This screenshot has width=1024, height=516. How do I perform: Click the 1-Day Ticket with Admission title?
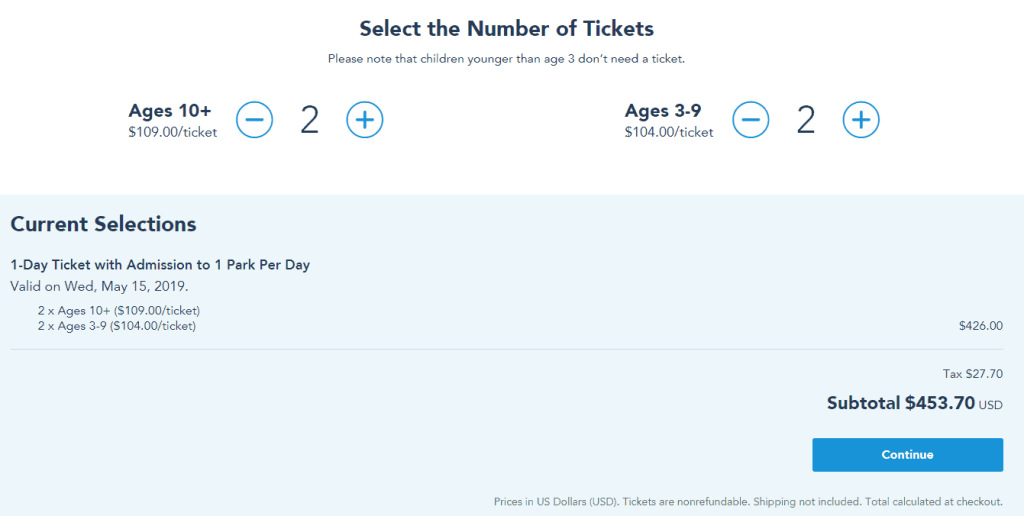tap(160, 265)
